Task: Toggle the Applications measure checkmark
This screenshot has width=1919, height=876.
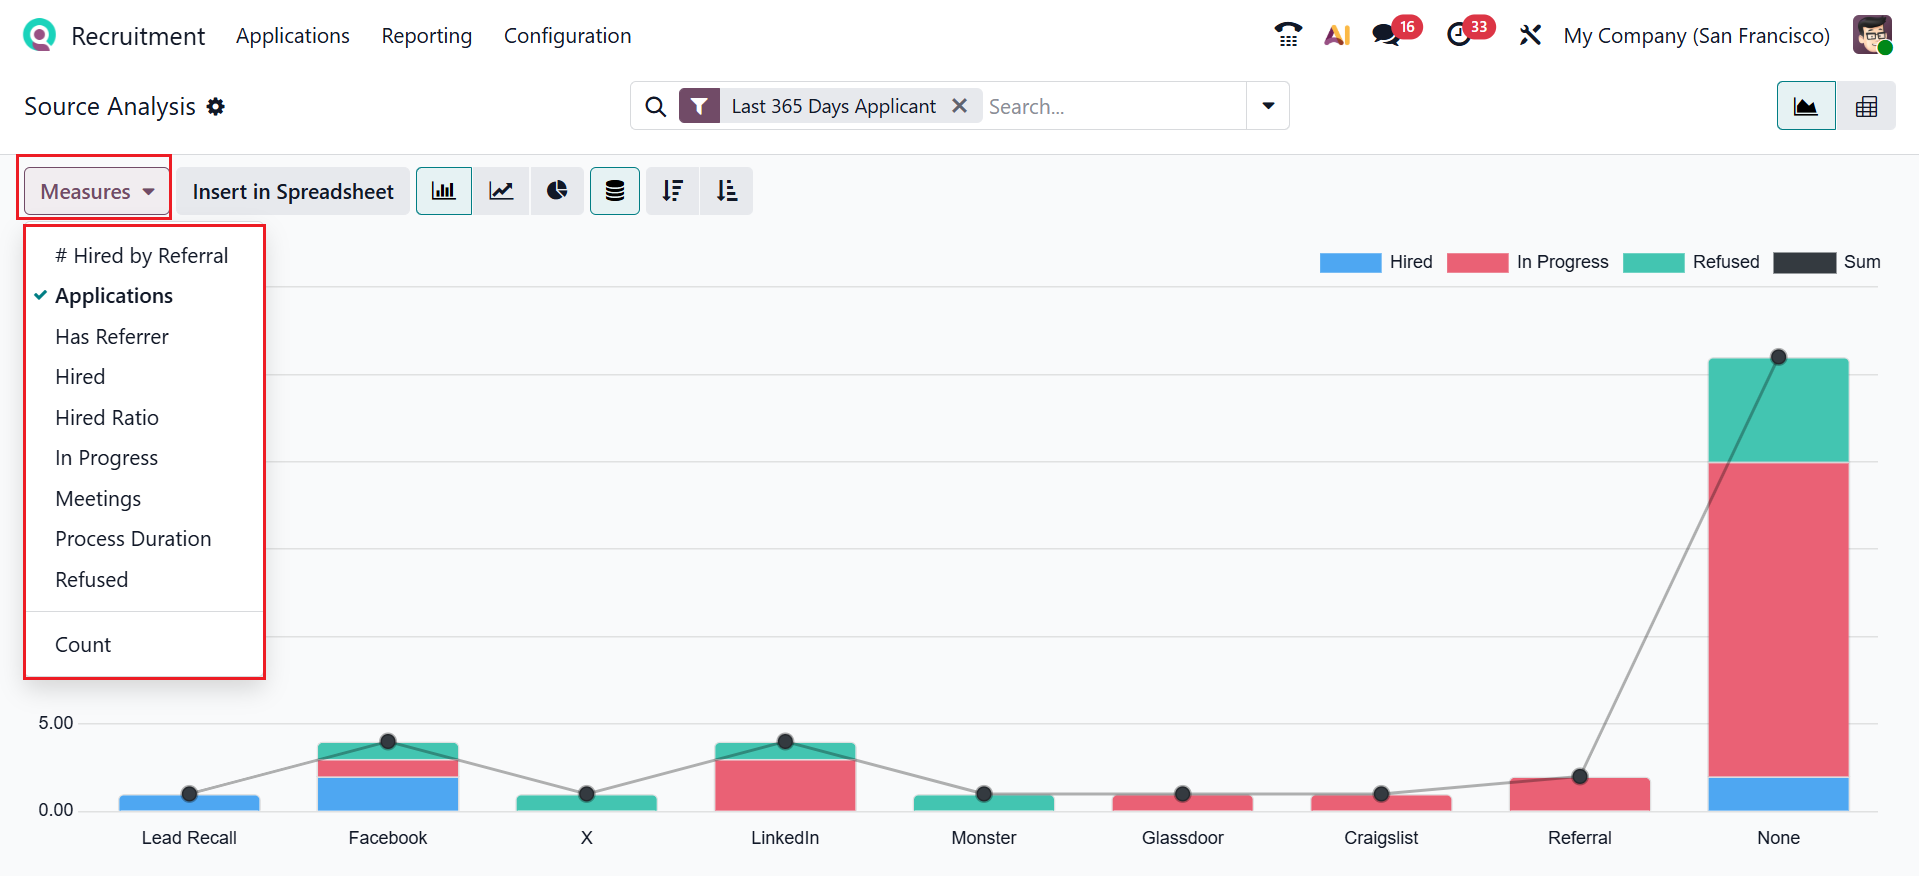Action: tap(114, 296)
